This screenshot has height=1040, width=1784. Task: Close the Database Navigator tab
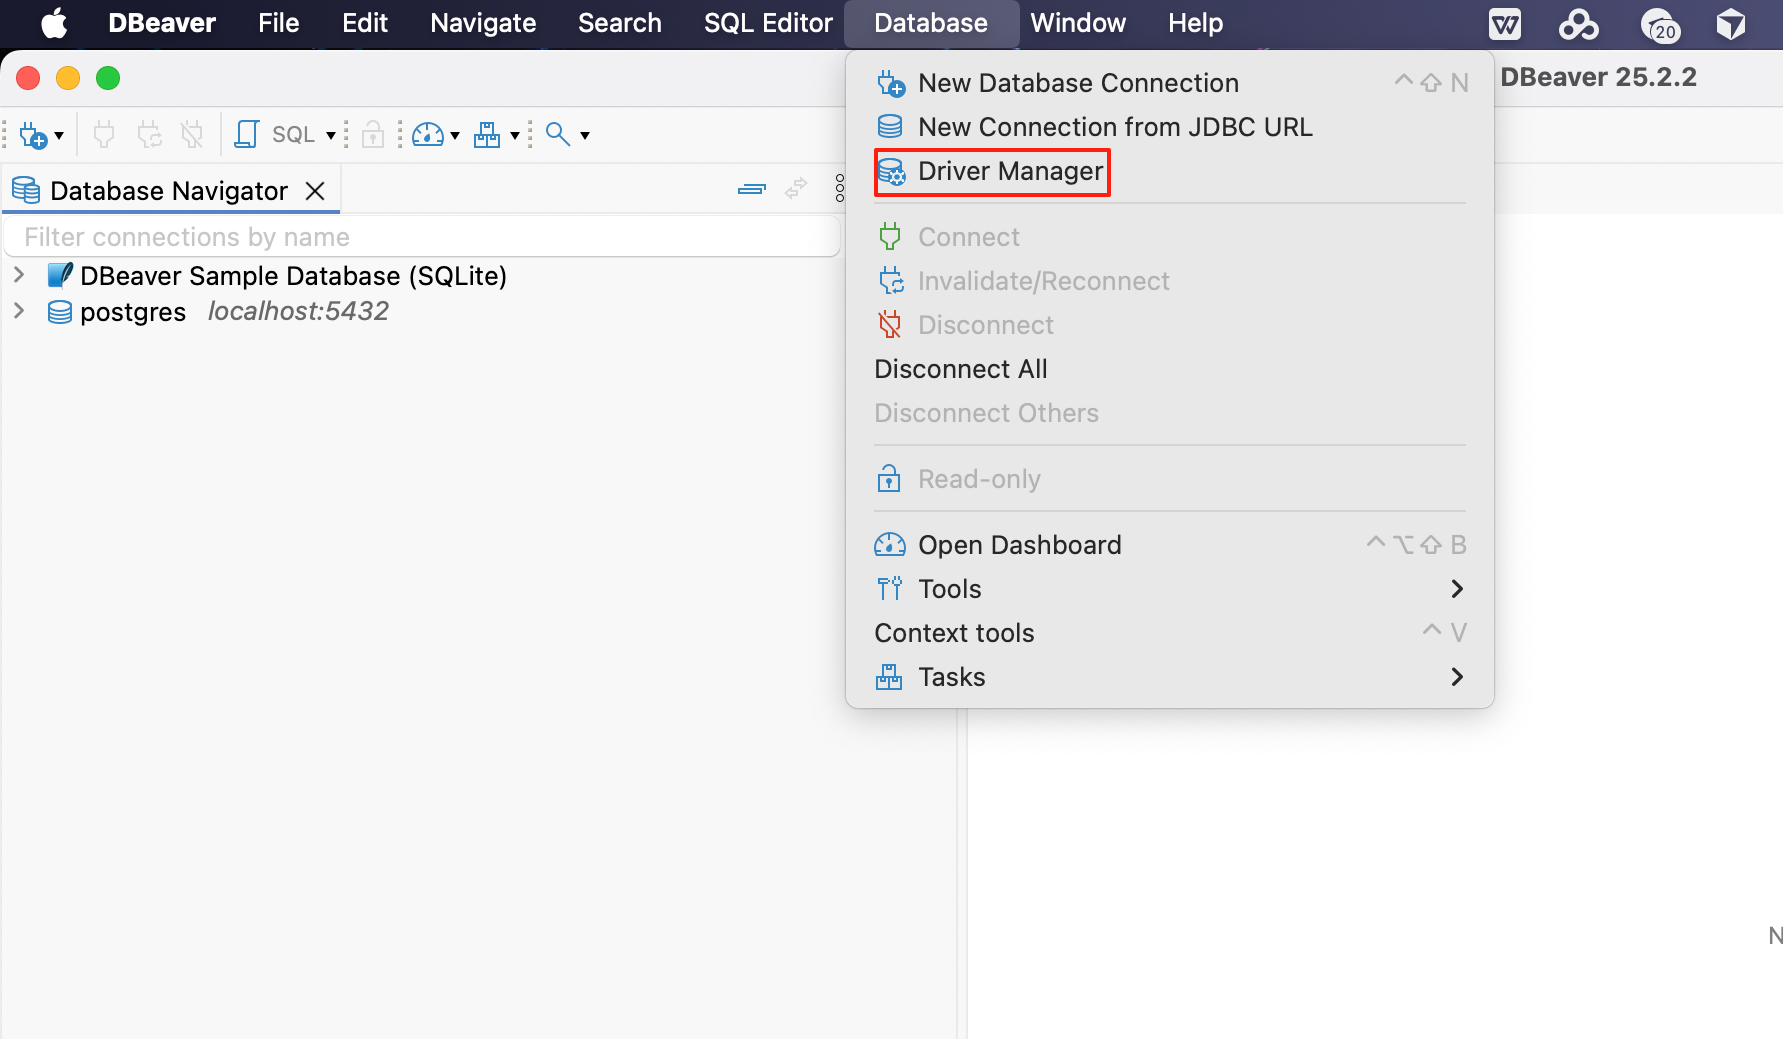tap(315, 191)
